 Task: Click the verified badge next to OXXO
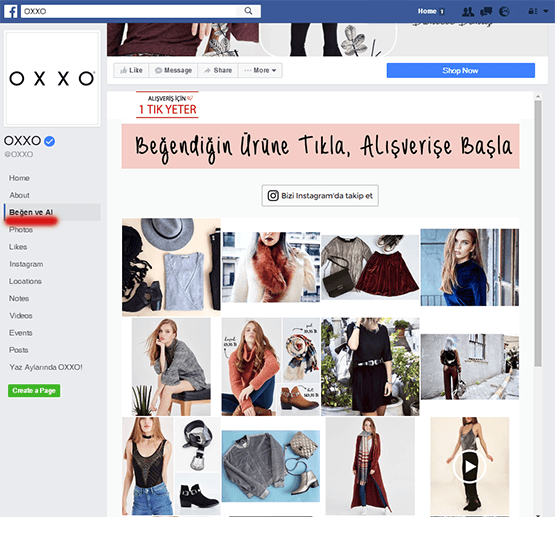click(50, 141)
